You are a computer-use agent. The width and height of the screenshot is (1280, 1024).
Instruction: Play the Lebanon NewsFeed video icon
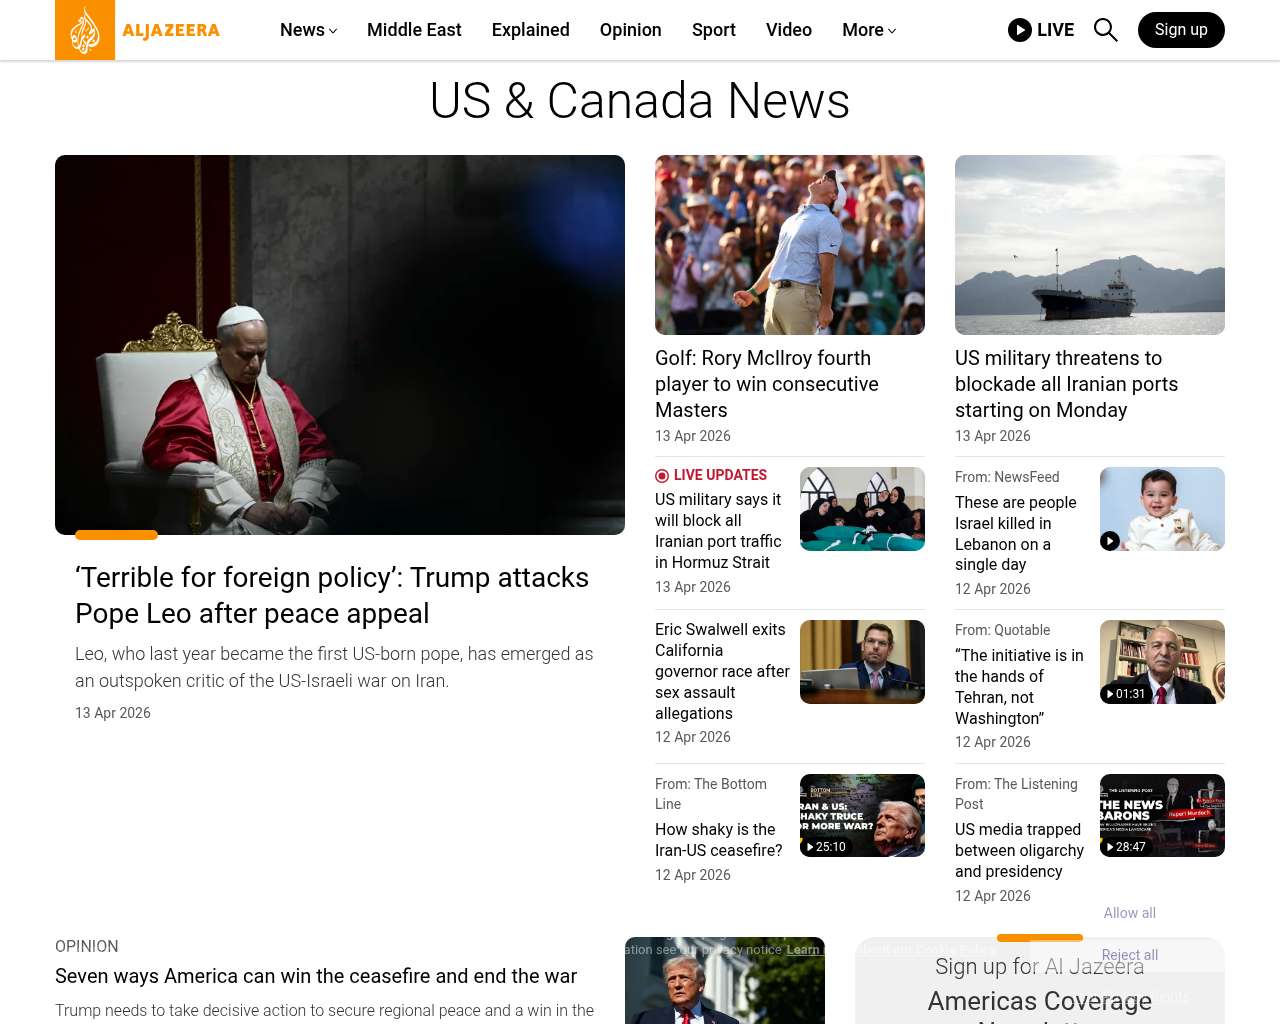[1110, 541]
